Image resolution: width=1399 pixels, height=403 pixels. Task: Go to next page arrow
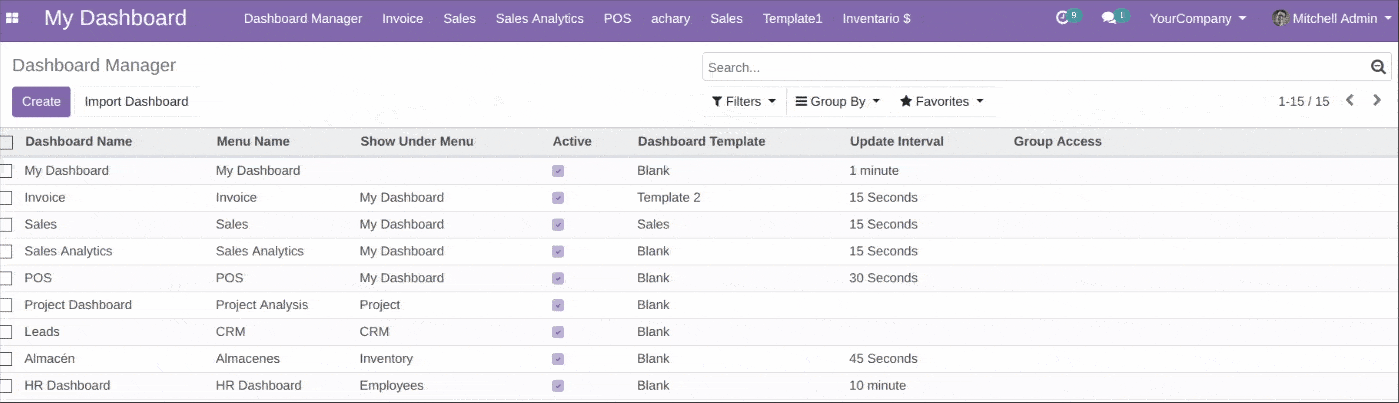pyautogui.click(x=1377, y=100)
